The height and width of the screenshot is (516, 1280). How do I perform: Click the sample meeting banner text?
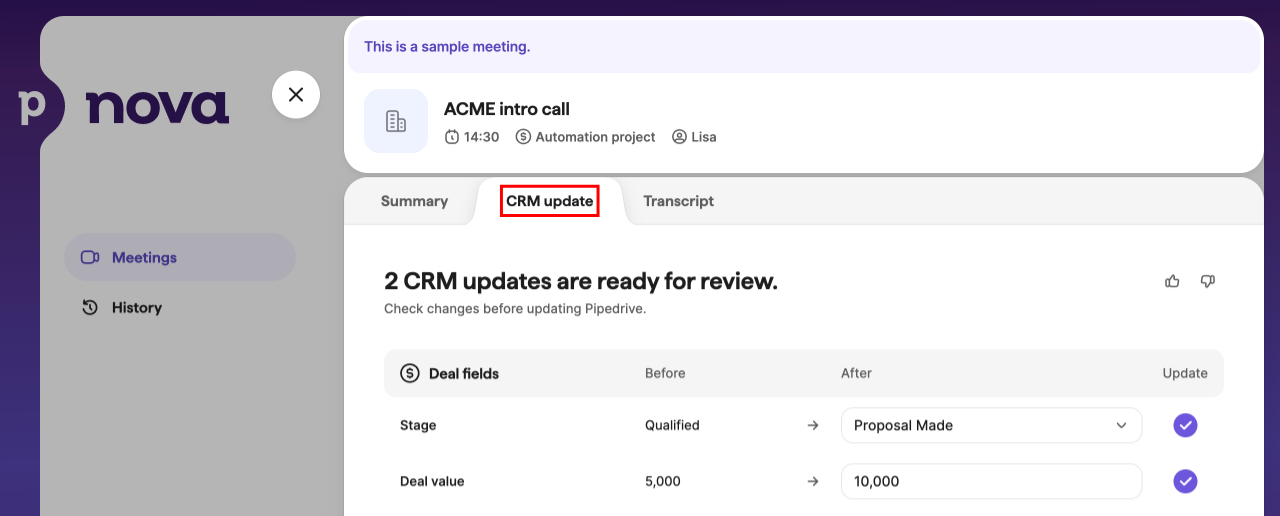[447, 46]
